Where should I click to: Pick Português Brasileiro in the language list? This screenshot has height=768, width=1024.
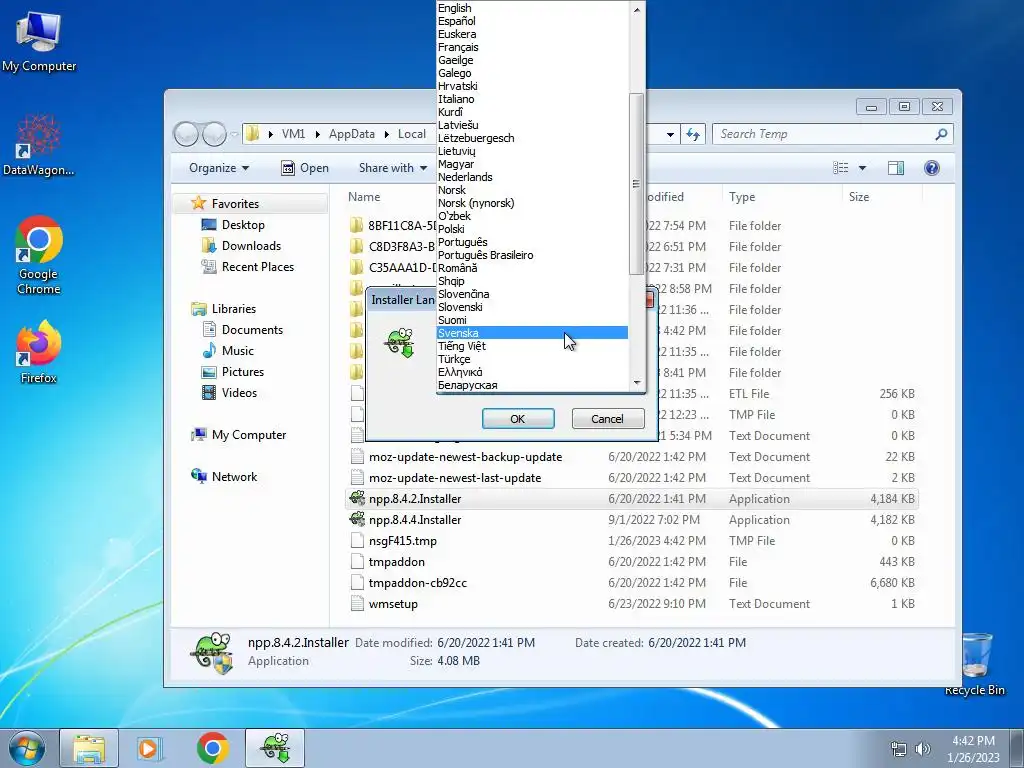pos(532,255)
